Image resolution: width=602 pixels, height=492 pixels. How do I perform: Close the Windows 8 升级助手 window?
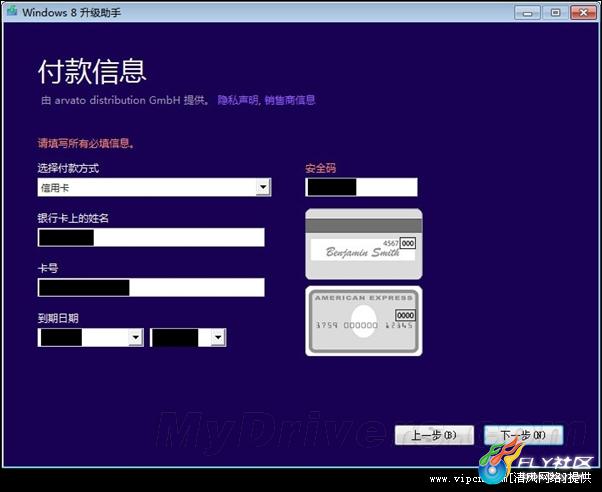(x=583, y=13)
